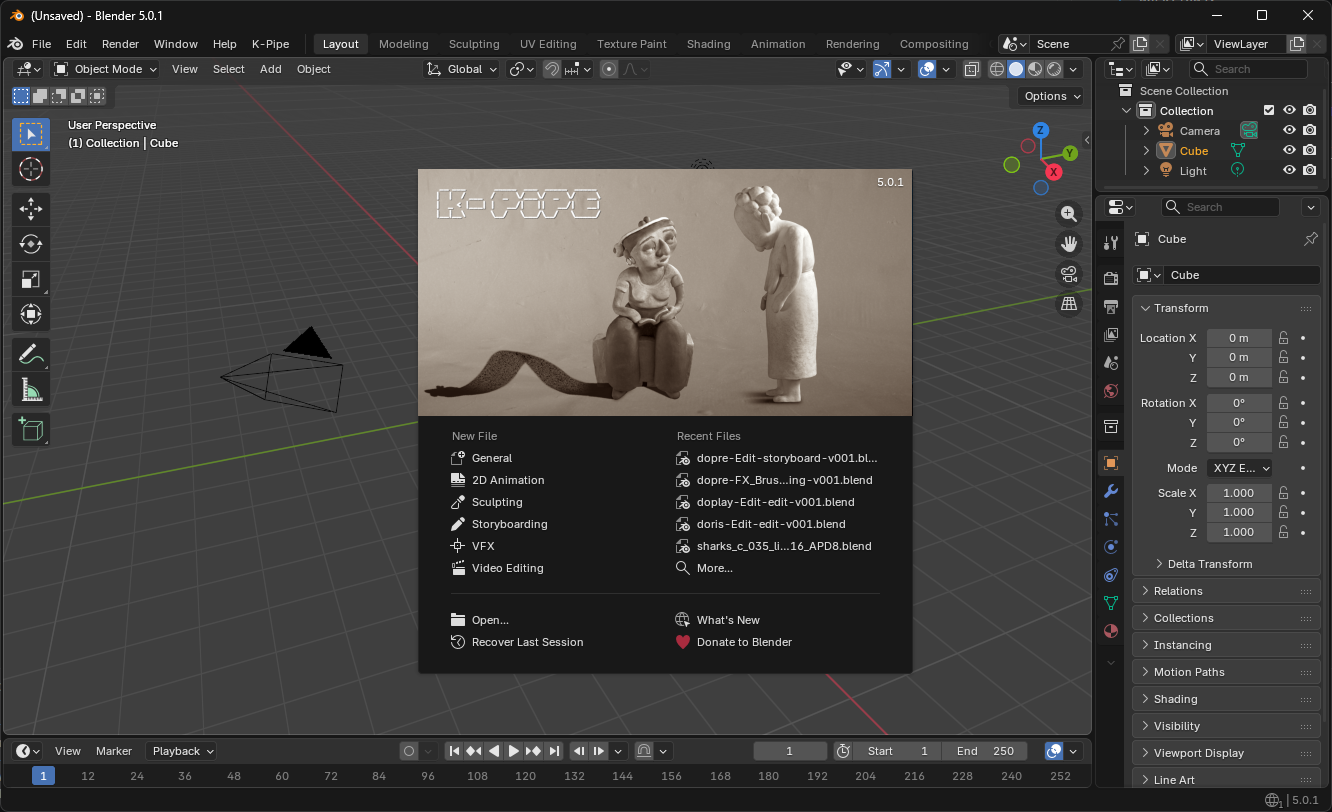Click the Scale X value field
This screenshot has width=1332, height=812.
pyautogui.click(x=1239, y=493)
